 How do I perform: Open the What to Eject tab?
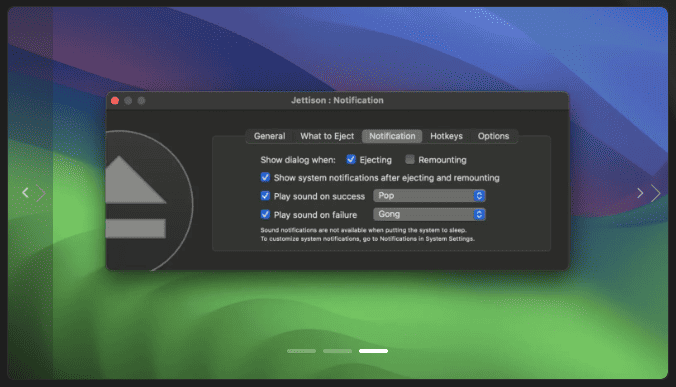click(x=327, y=136)
